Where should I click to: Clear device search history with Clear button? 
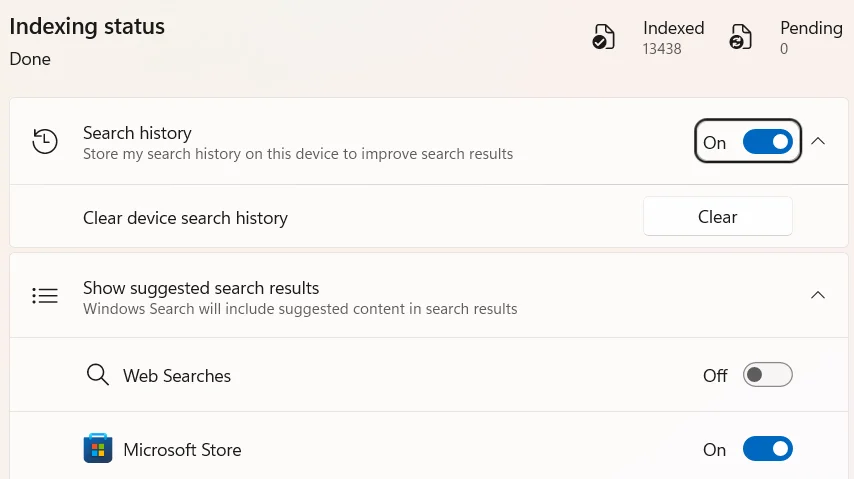[717, 217]
